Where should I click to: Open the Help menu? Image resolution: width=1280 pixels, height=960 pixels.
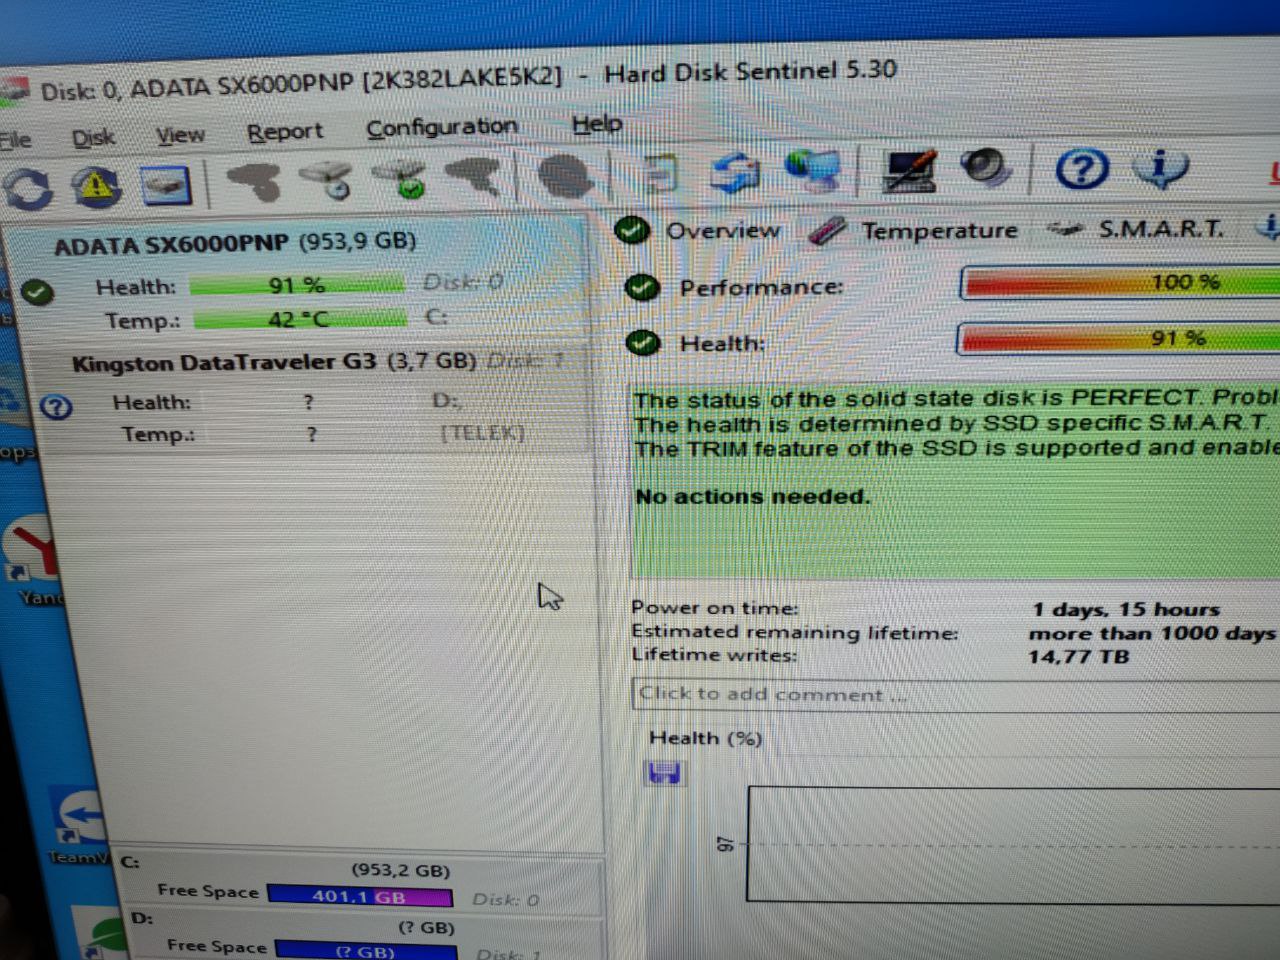click(597, 124)
